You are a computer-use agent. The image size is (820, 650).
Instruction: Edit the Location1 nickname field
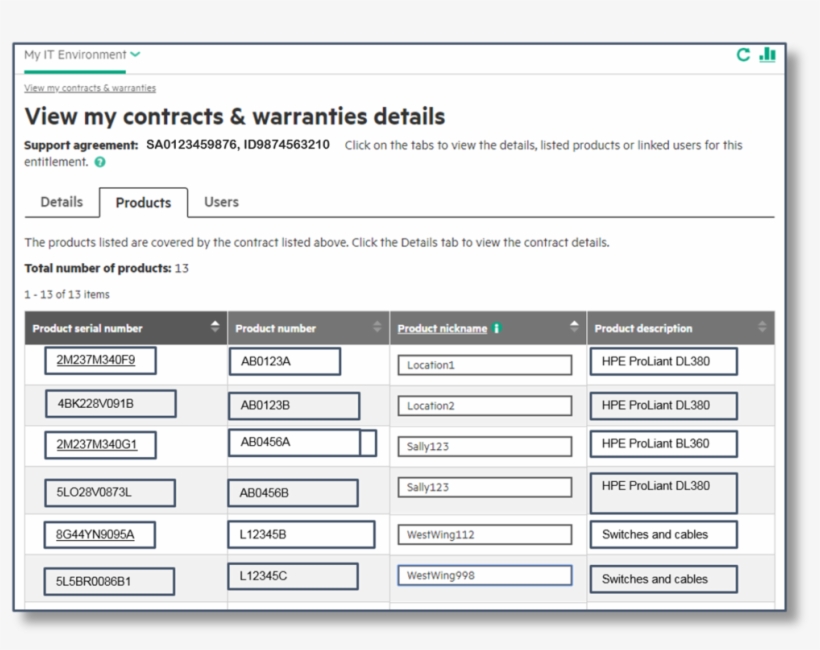click(x=485, y=365)
